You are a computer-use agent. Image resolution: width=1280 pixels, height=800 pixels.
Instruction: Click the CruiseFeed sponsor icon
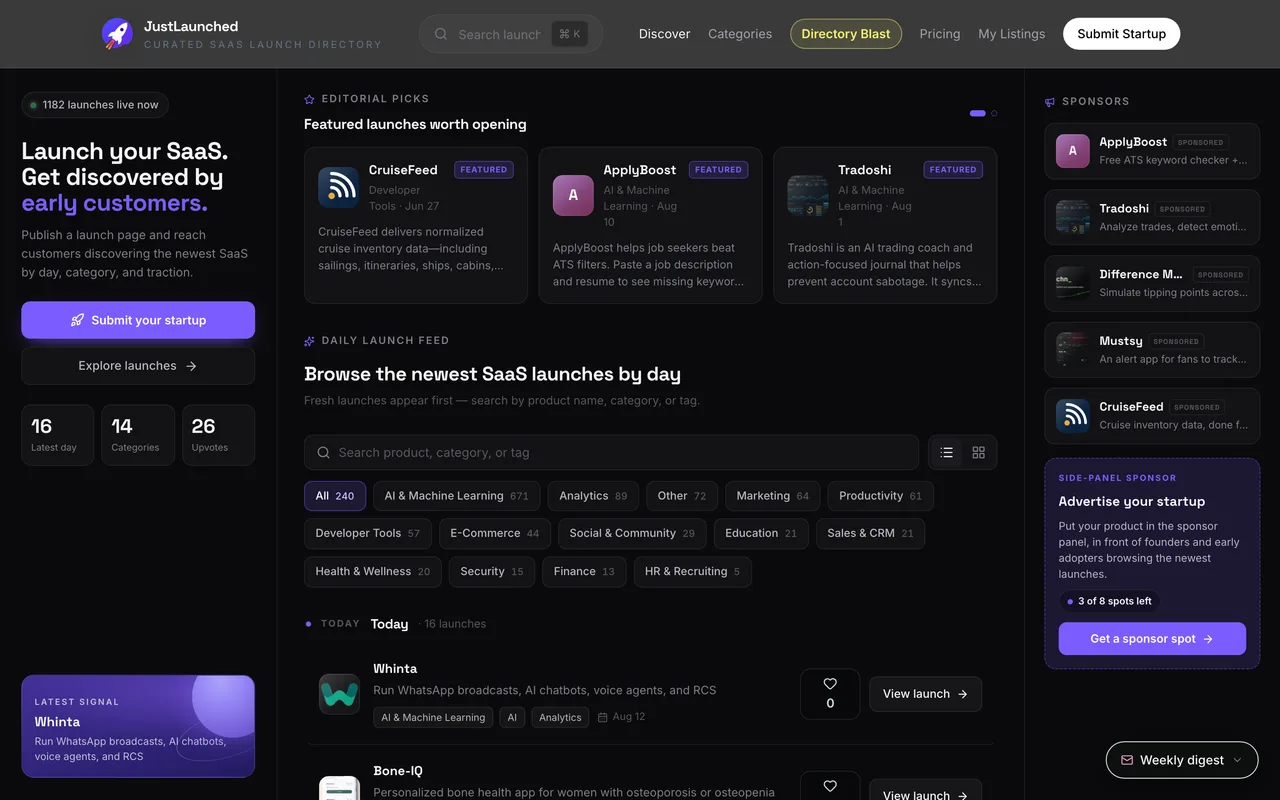(1073, 415)
